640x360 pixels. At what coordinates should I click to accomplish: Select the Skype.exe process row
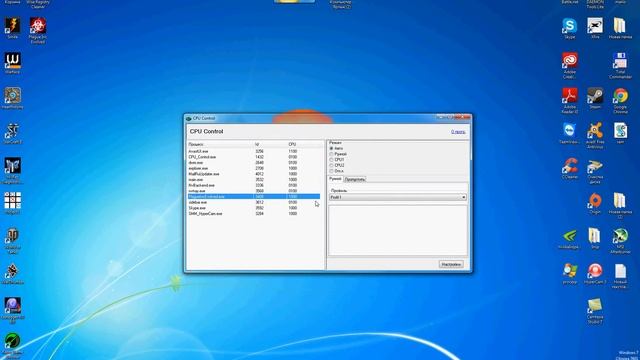(x=253, y=208)
